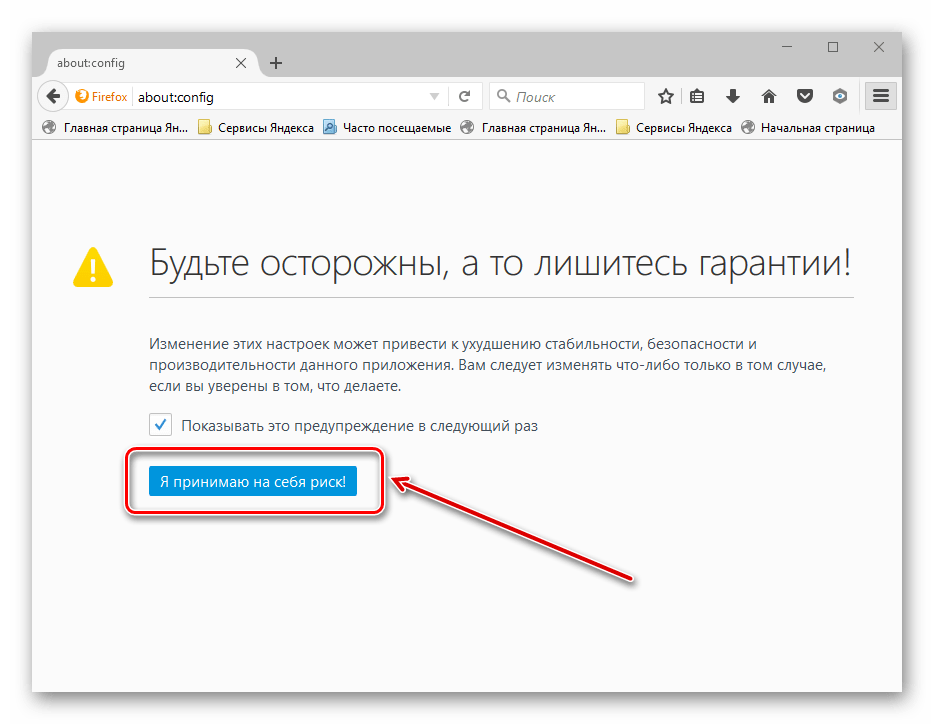
Task: Focus the Поиск search field
Action: tap(567, 97)
